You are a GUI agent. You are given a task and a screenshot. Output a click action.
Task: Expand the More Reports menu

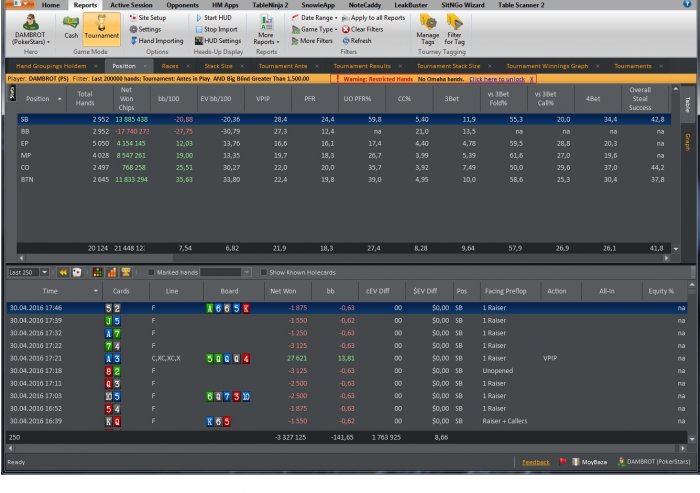click(x=266, y=40)
